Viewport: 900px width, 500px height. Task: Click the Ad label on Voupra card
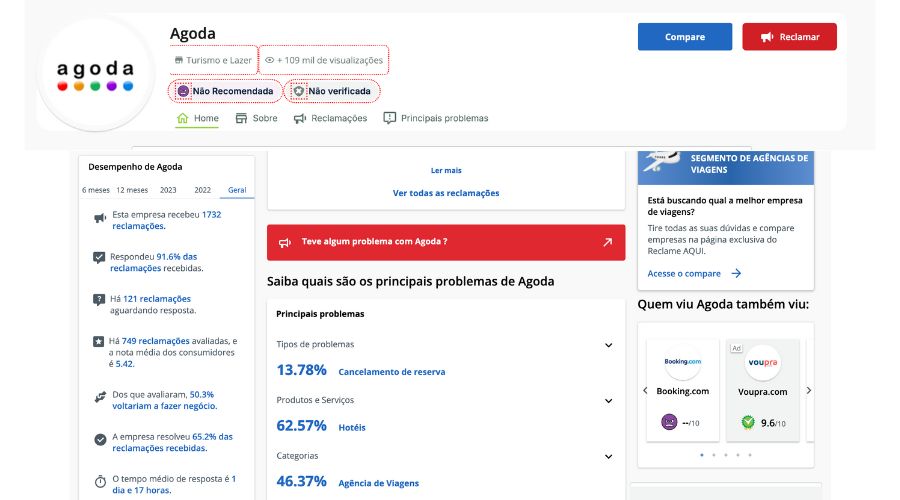point(736,348)
